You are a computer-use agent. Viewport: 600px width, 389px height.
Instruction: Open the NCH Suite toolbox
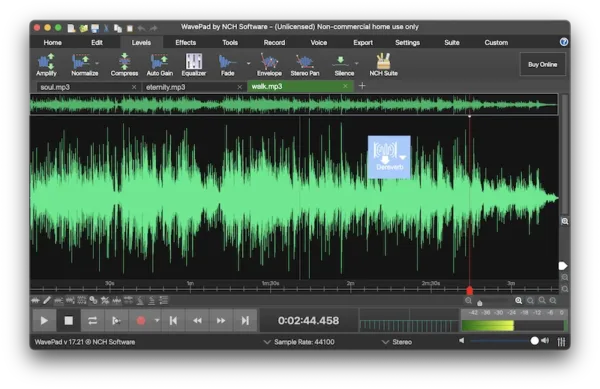[383, 65]
